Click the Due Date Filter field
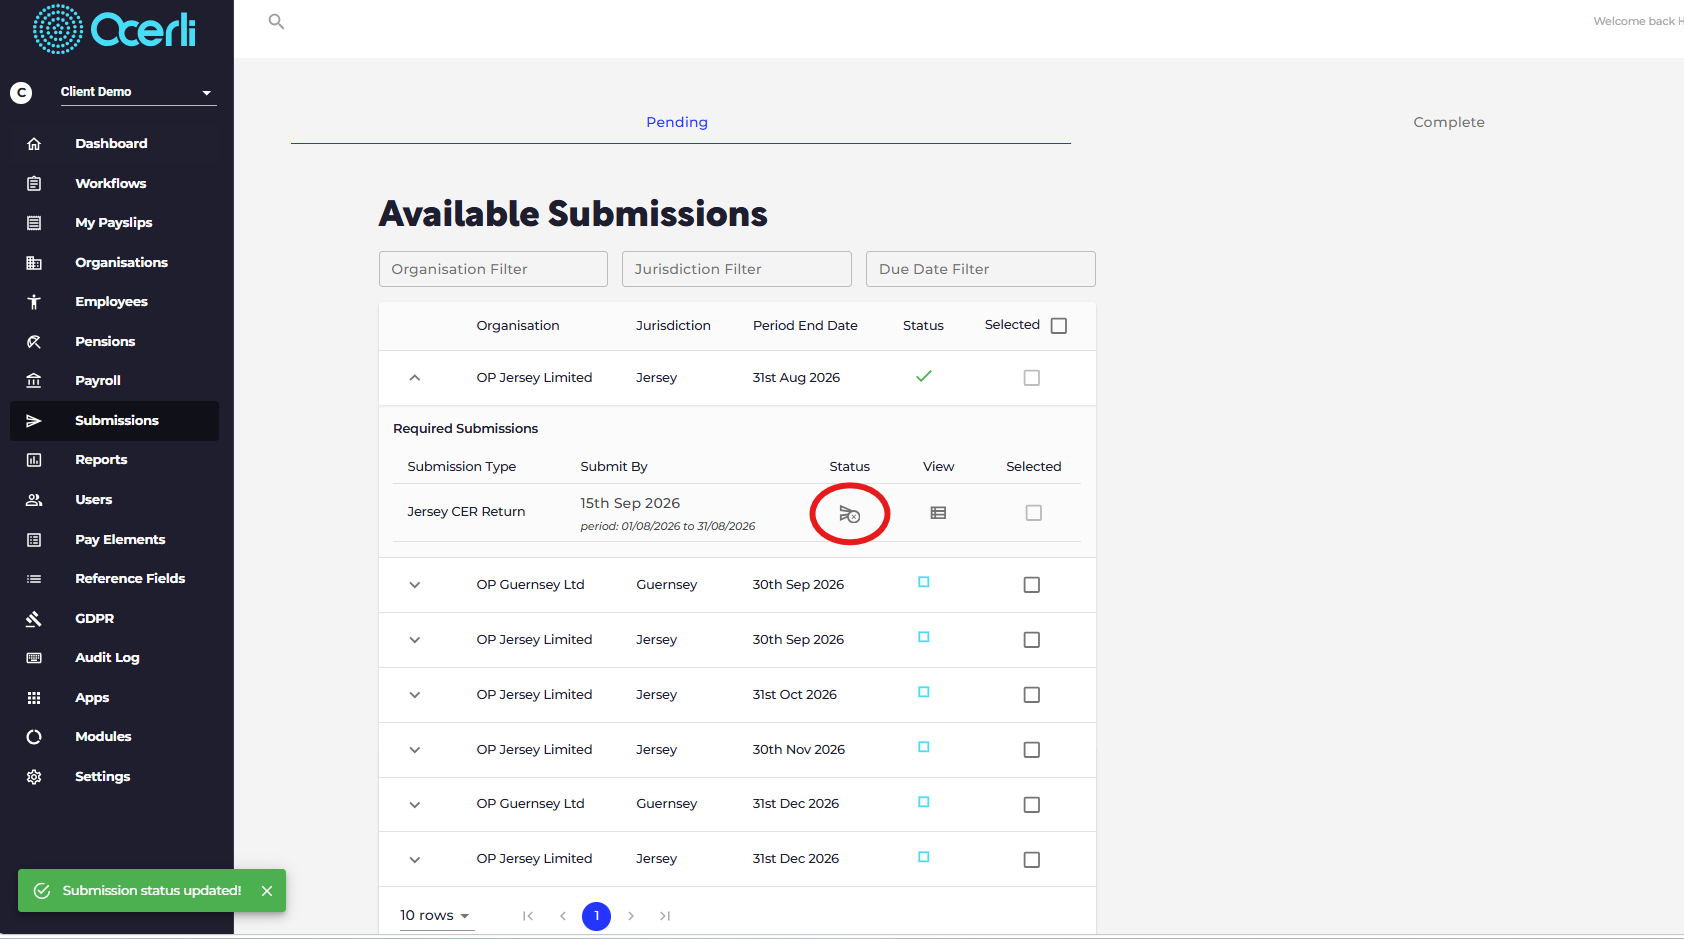 [981, 269]
